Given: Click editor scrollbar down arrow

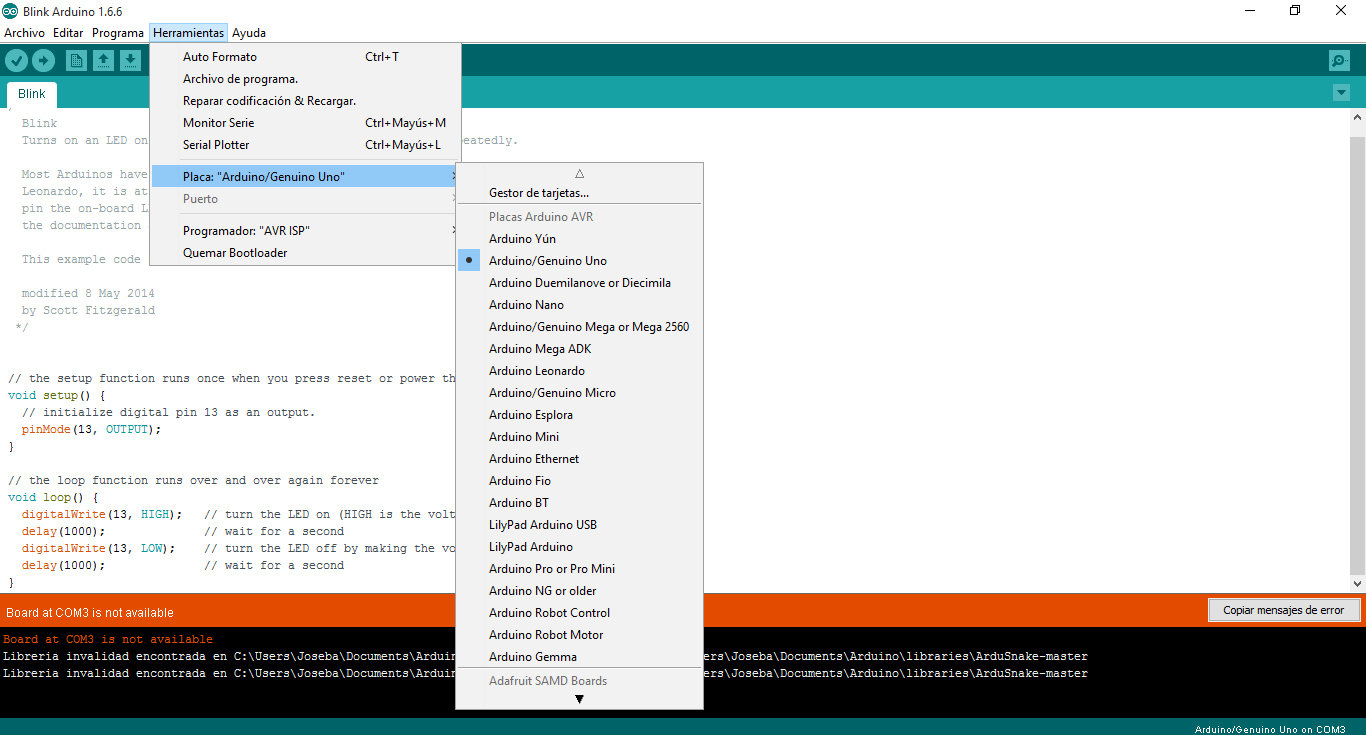Looking at the screenshot, I should [x=1358, y=583].
